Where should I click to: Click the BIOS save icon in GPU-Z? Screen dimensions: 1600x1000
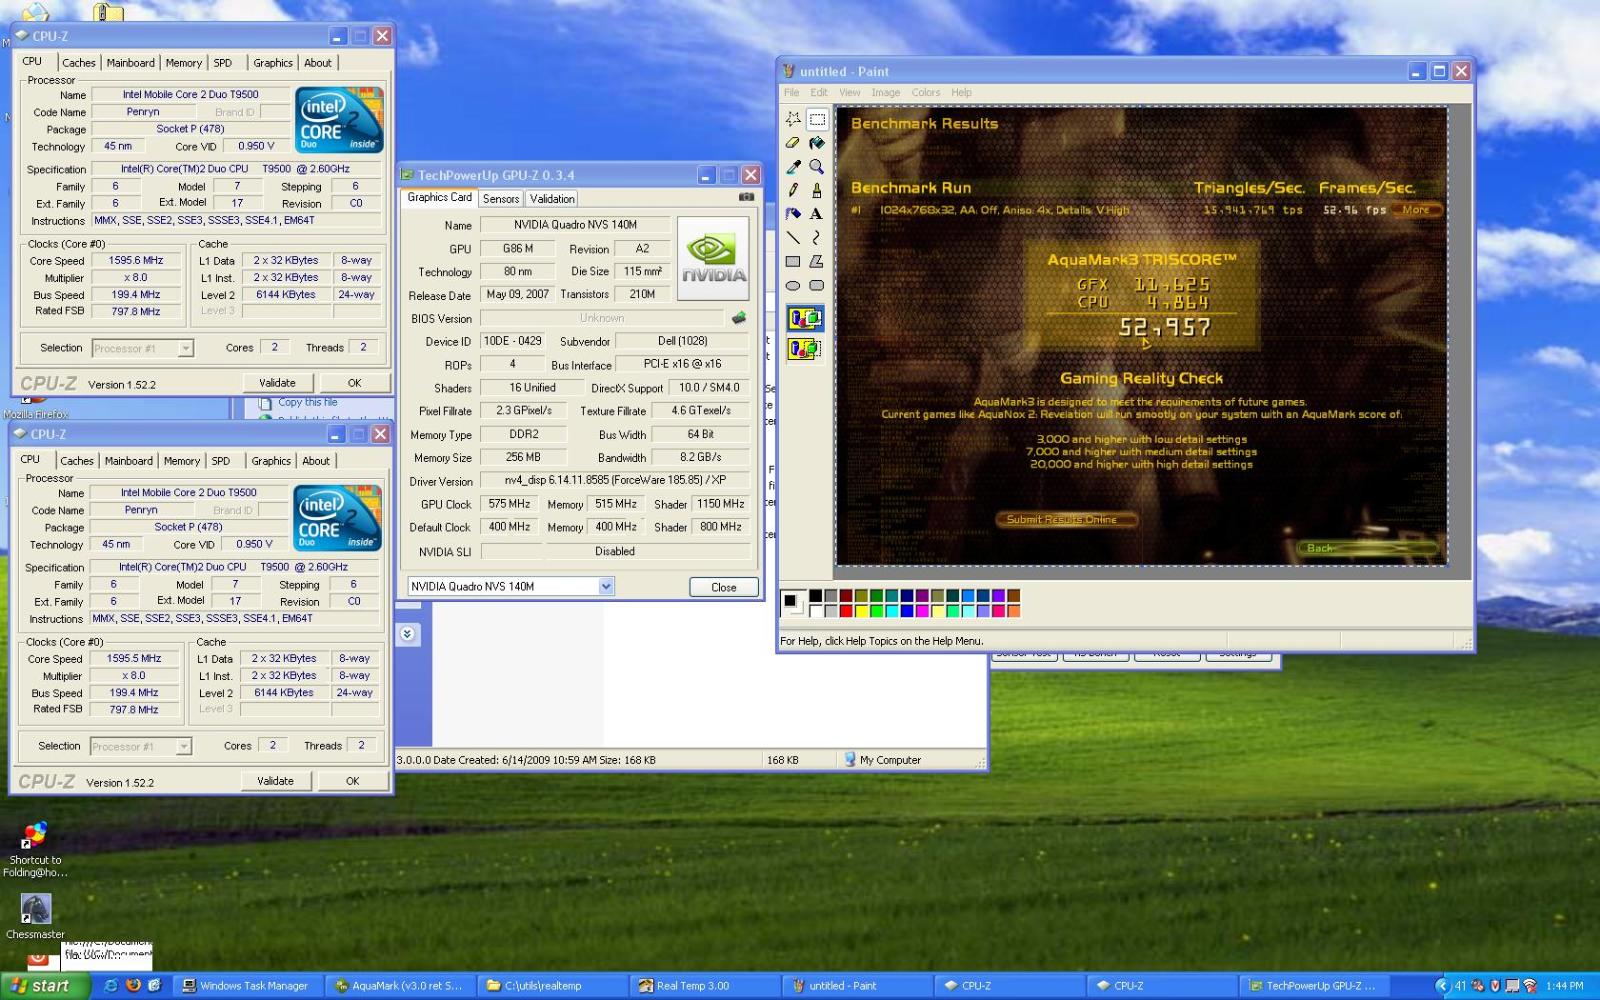[739, 318]
